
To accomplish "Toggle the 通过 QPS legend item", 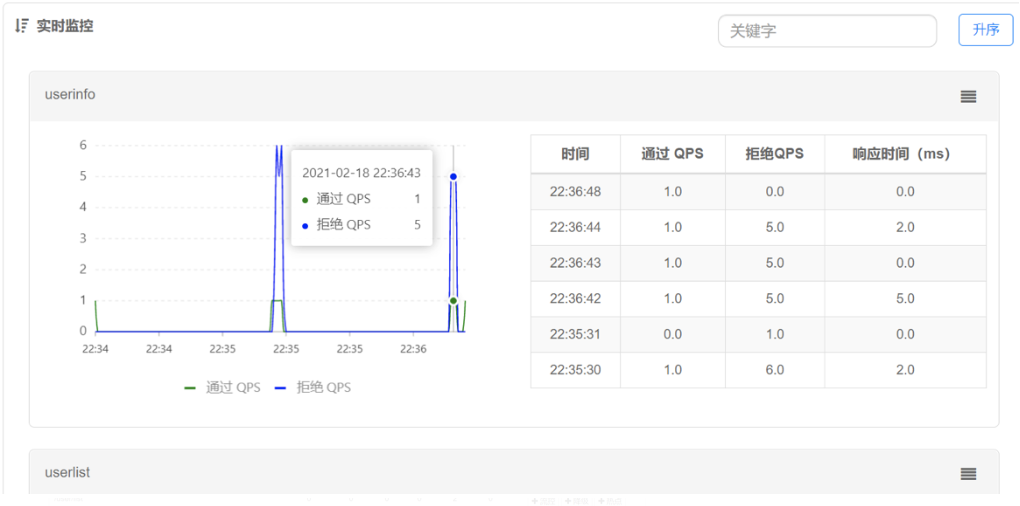I will 222,388.
